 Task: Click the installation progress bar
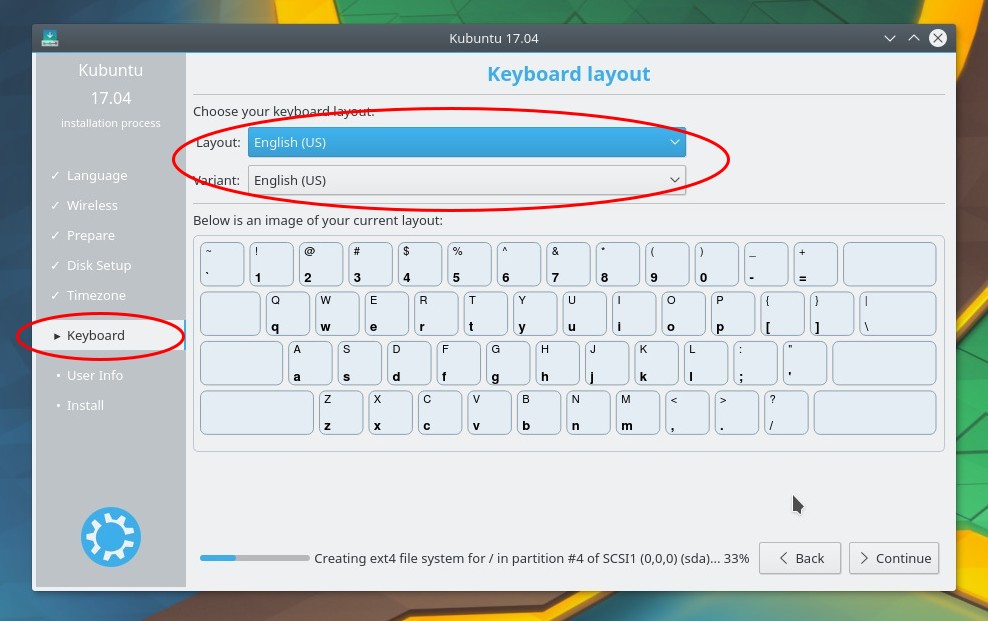click(x=255, y=558)
